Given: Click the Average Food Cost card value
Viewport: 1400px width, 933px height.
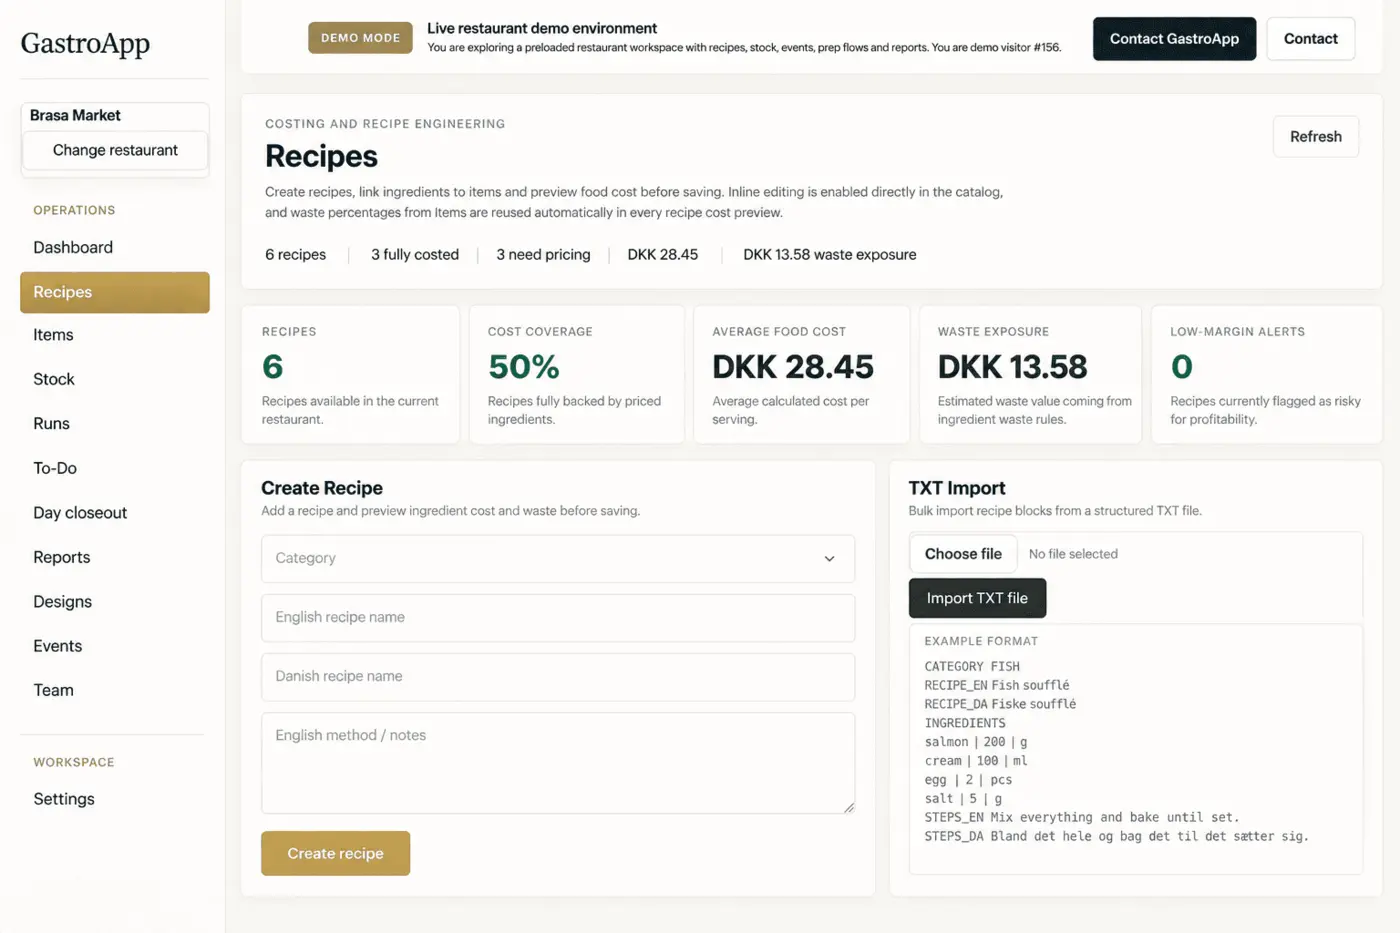Looking at the screenshot, I should (x=793, y=367).
